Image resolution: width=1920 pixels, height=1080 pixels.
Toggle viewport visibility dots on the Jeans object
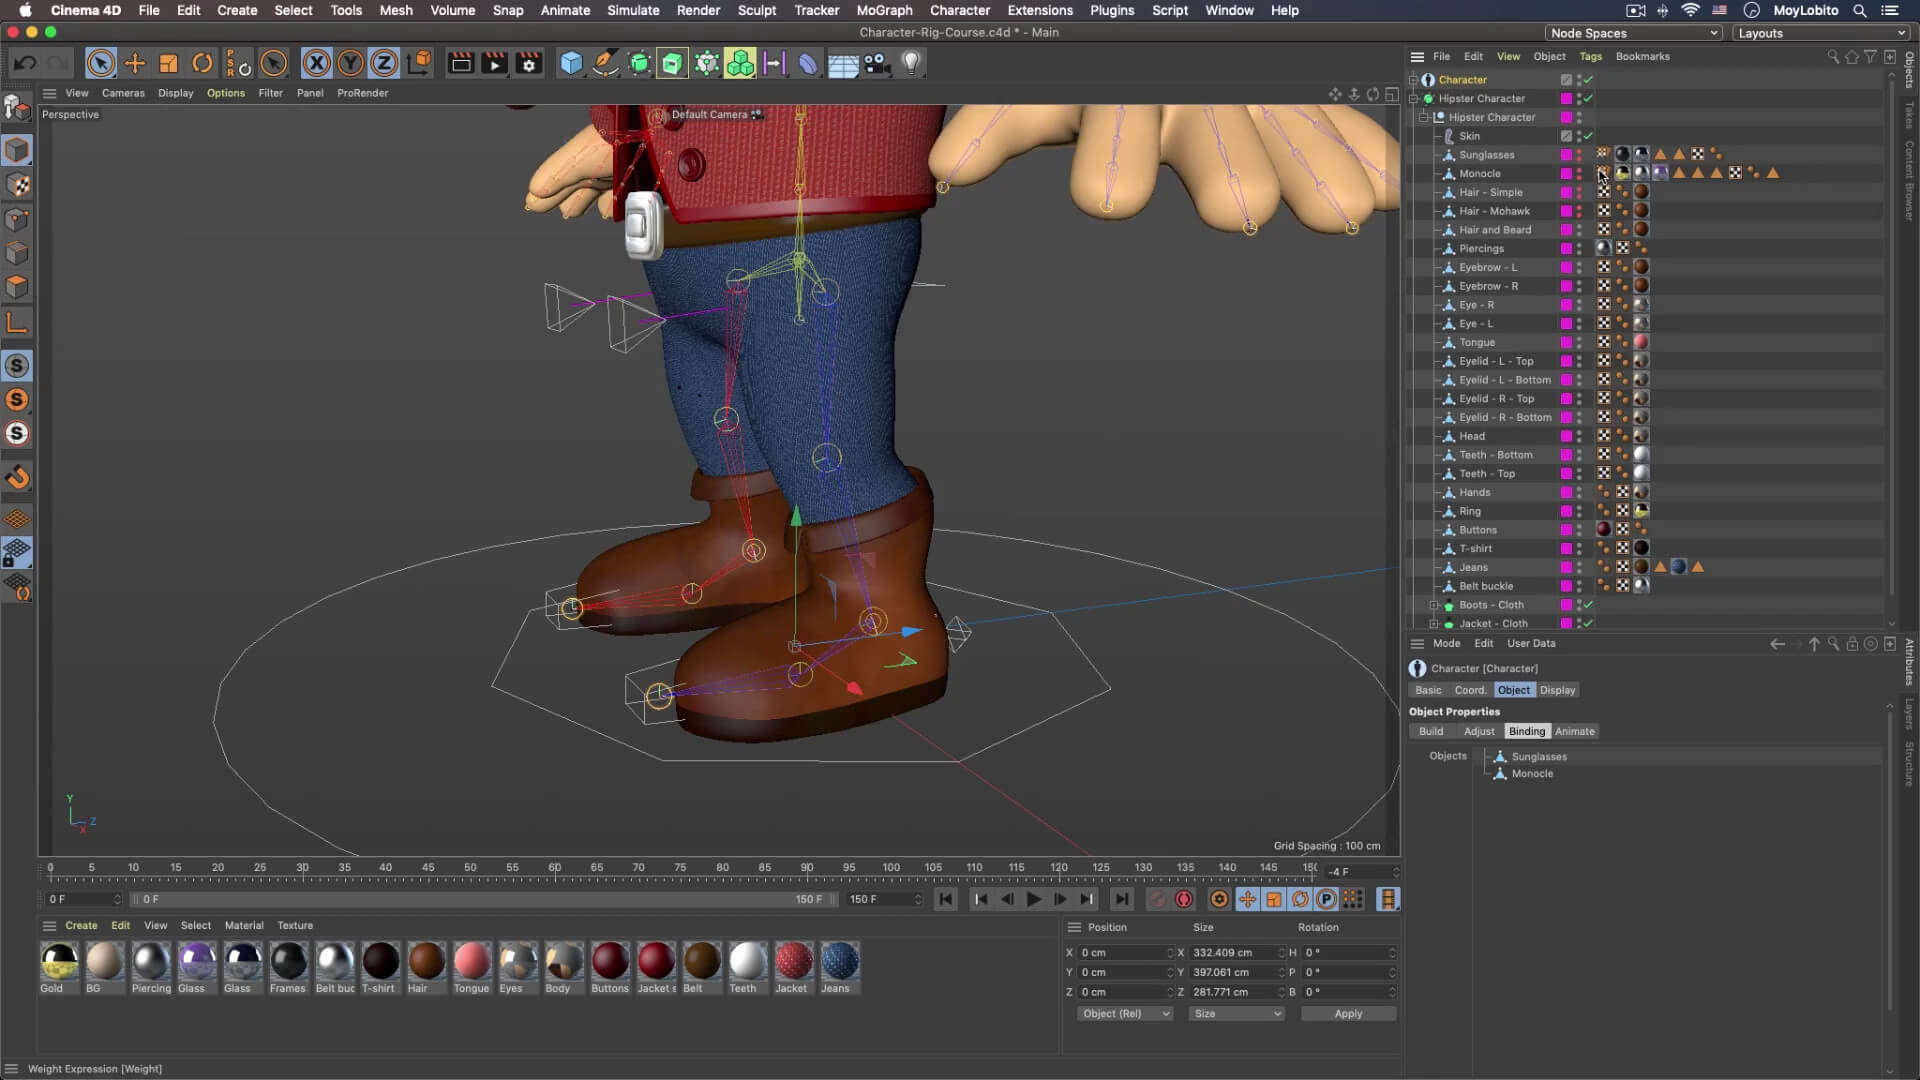(1577, 567)
